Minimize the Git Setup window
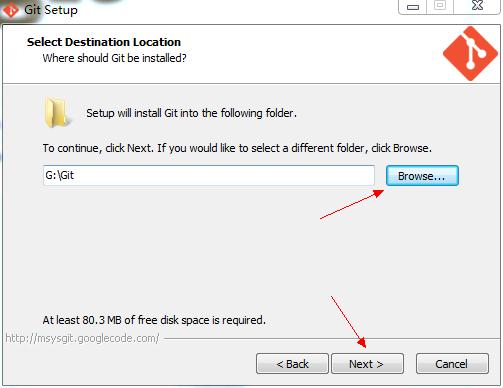This screenshot has height=388, width=503. pos(413,7)
